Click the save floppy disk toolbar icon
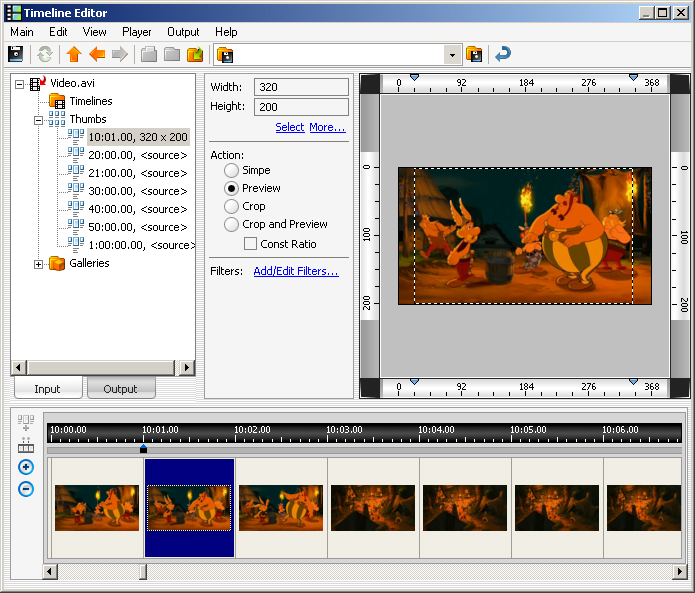Image resolution: width=695 pixels, height=593 pixels. pyautogui.click(x=16, y=54)
